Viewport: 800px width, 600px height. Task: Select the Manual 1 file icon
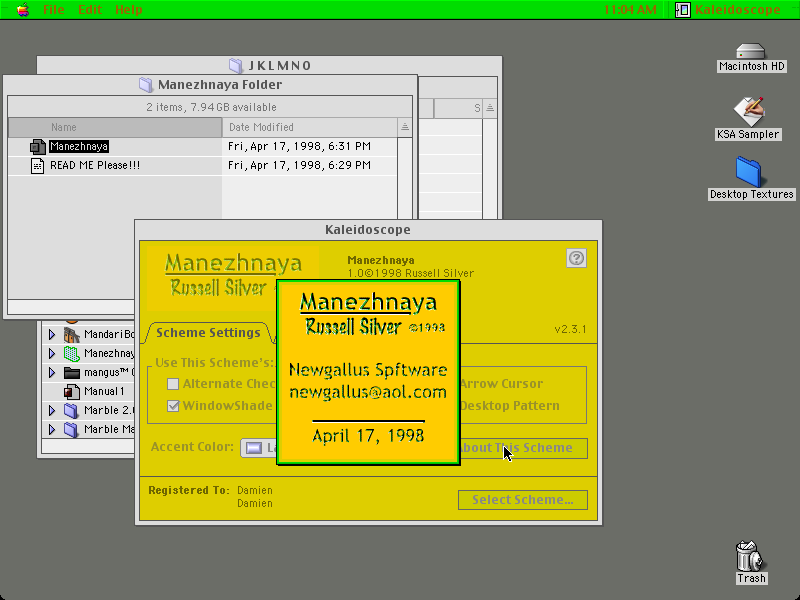point(72,391)
